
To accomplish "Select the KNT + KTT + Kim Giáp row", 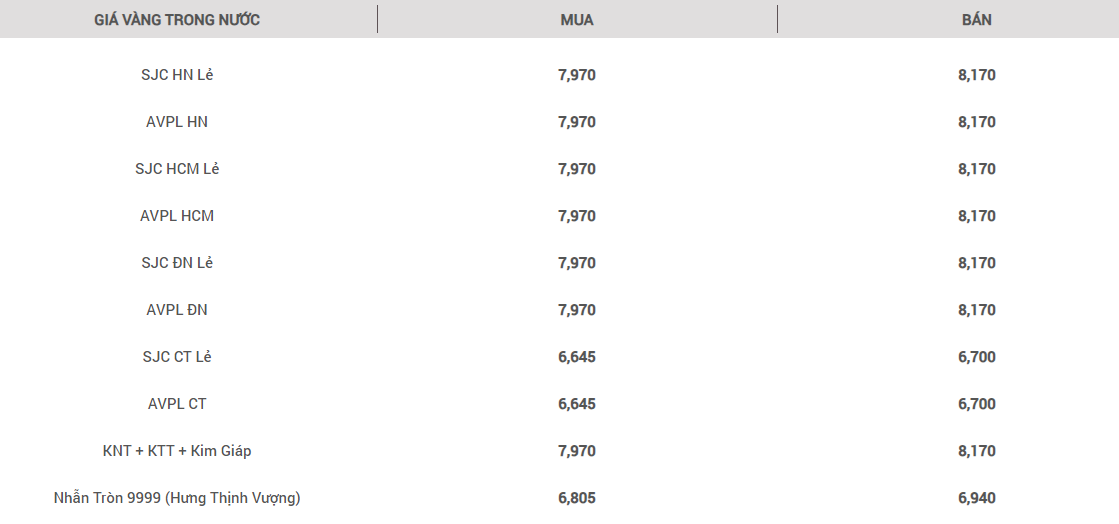I will 177,451.
